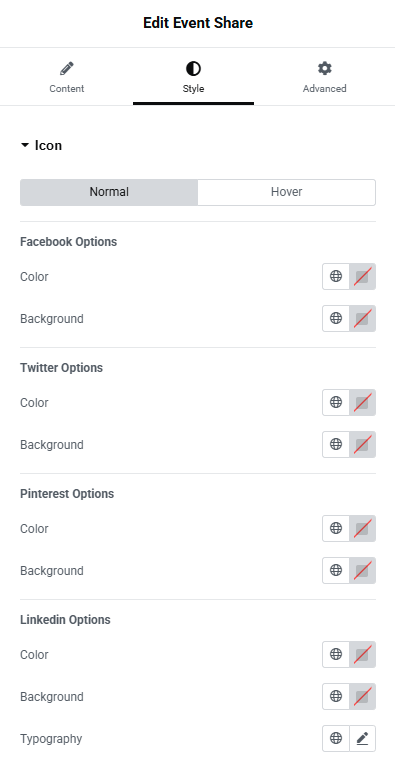Choose Pinterest Background color swatch

click(362, 570)
